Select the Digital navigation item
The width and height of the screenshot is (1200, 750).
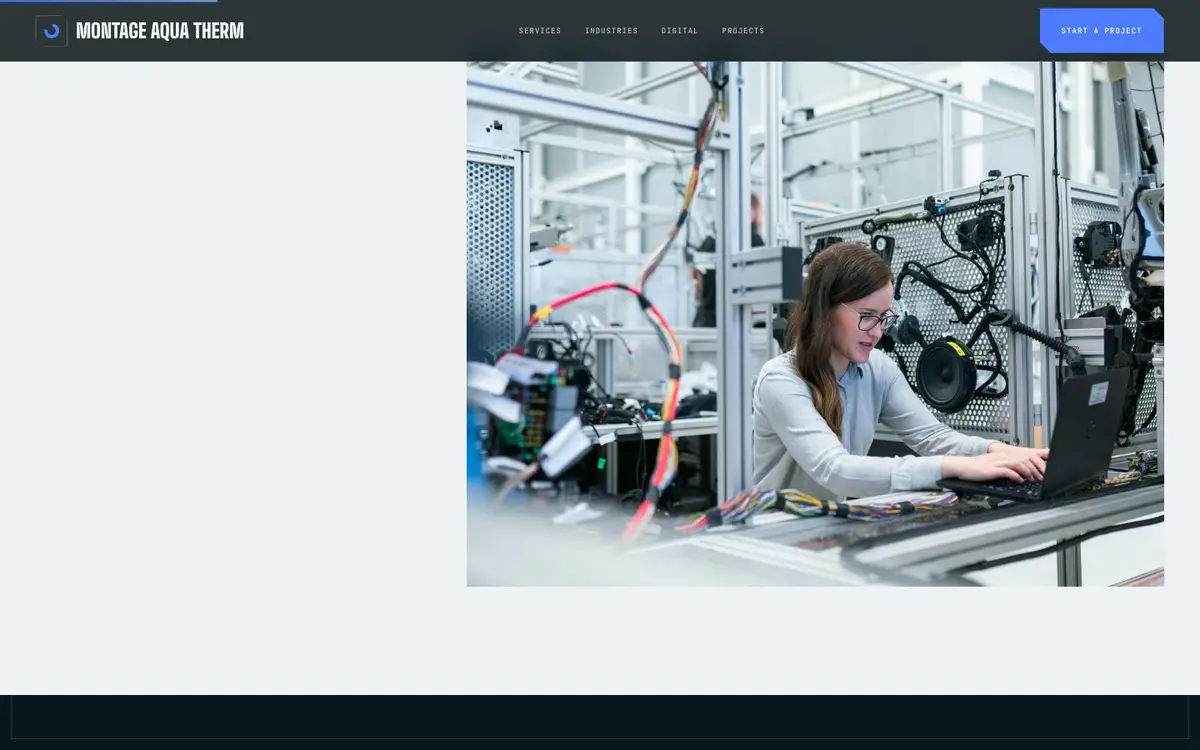pos(680,31)
